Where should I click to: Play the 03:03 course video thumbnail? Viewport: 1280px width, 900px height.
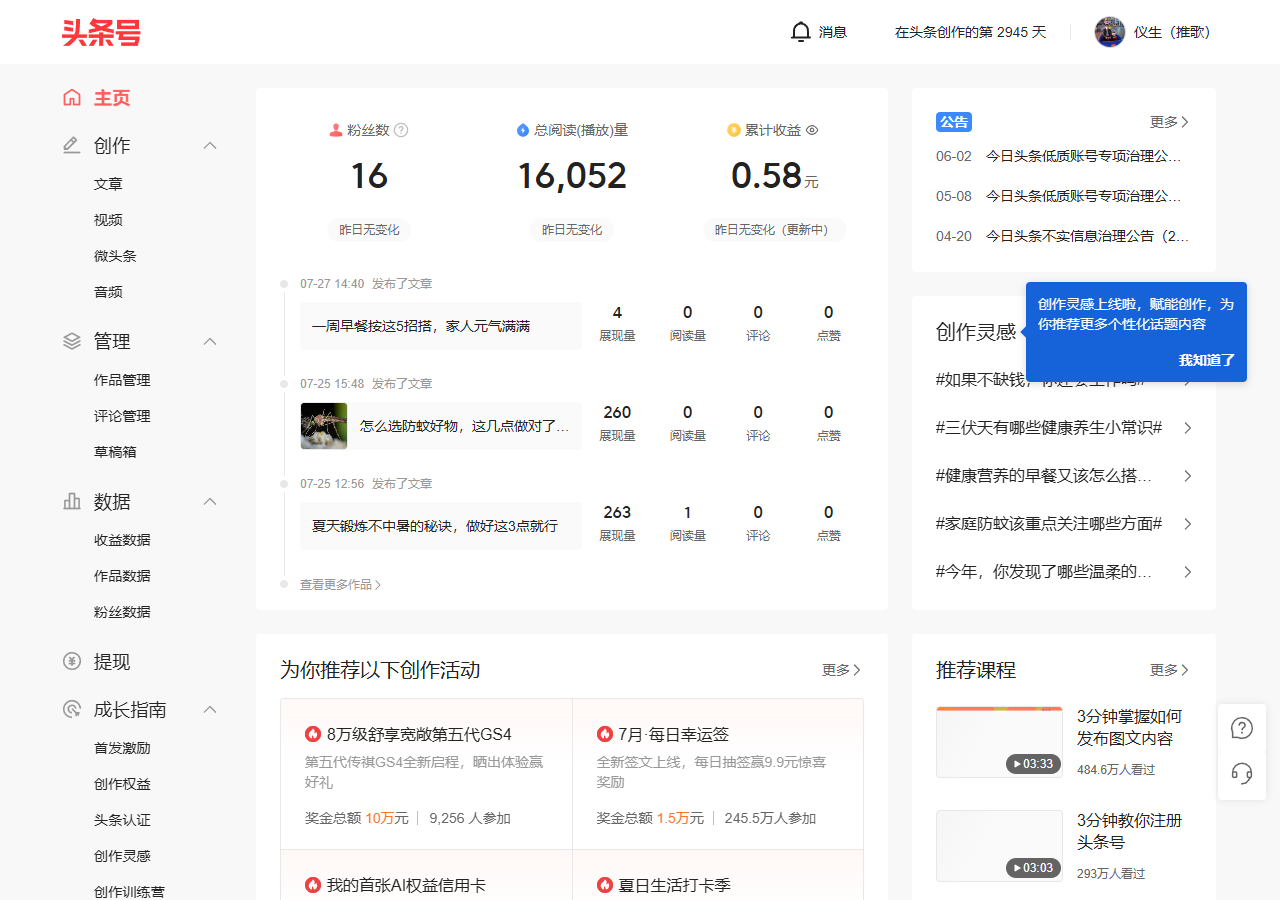(x=999, y=846)
